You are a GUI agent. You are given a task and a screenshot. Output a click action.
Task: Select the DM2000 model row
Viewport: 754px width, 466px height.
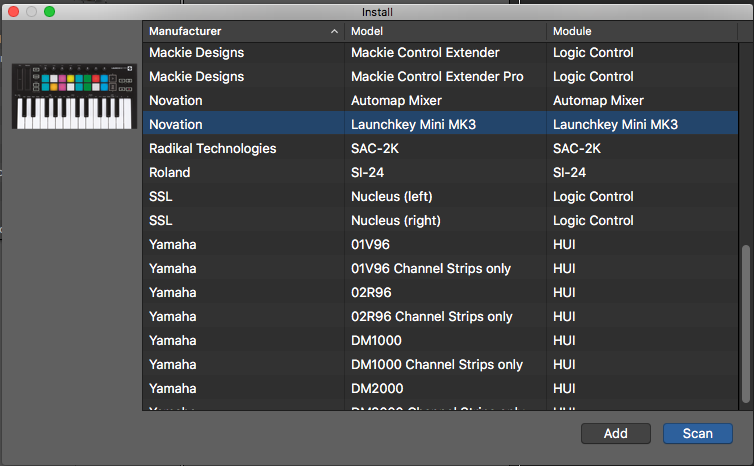[440, 389]
